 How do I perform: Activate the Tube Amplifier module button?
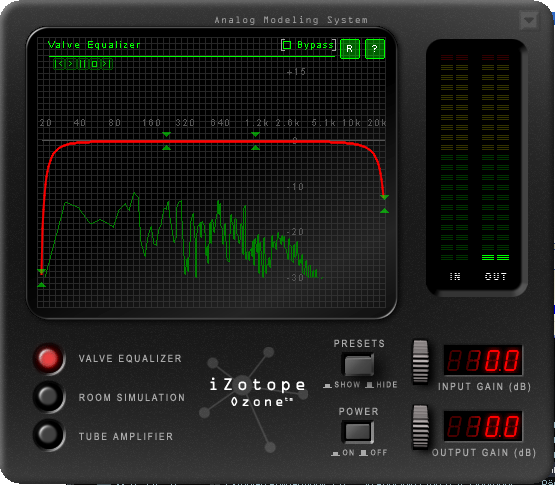point(48,435)
